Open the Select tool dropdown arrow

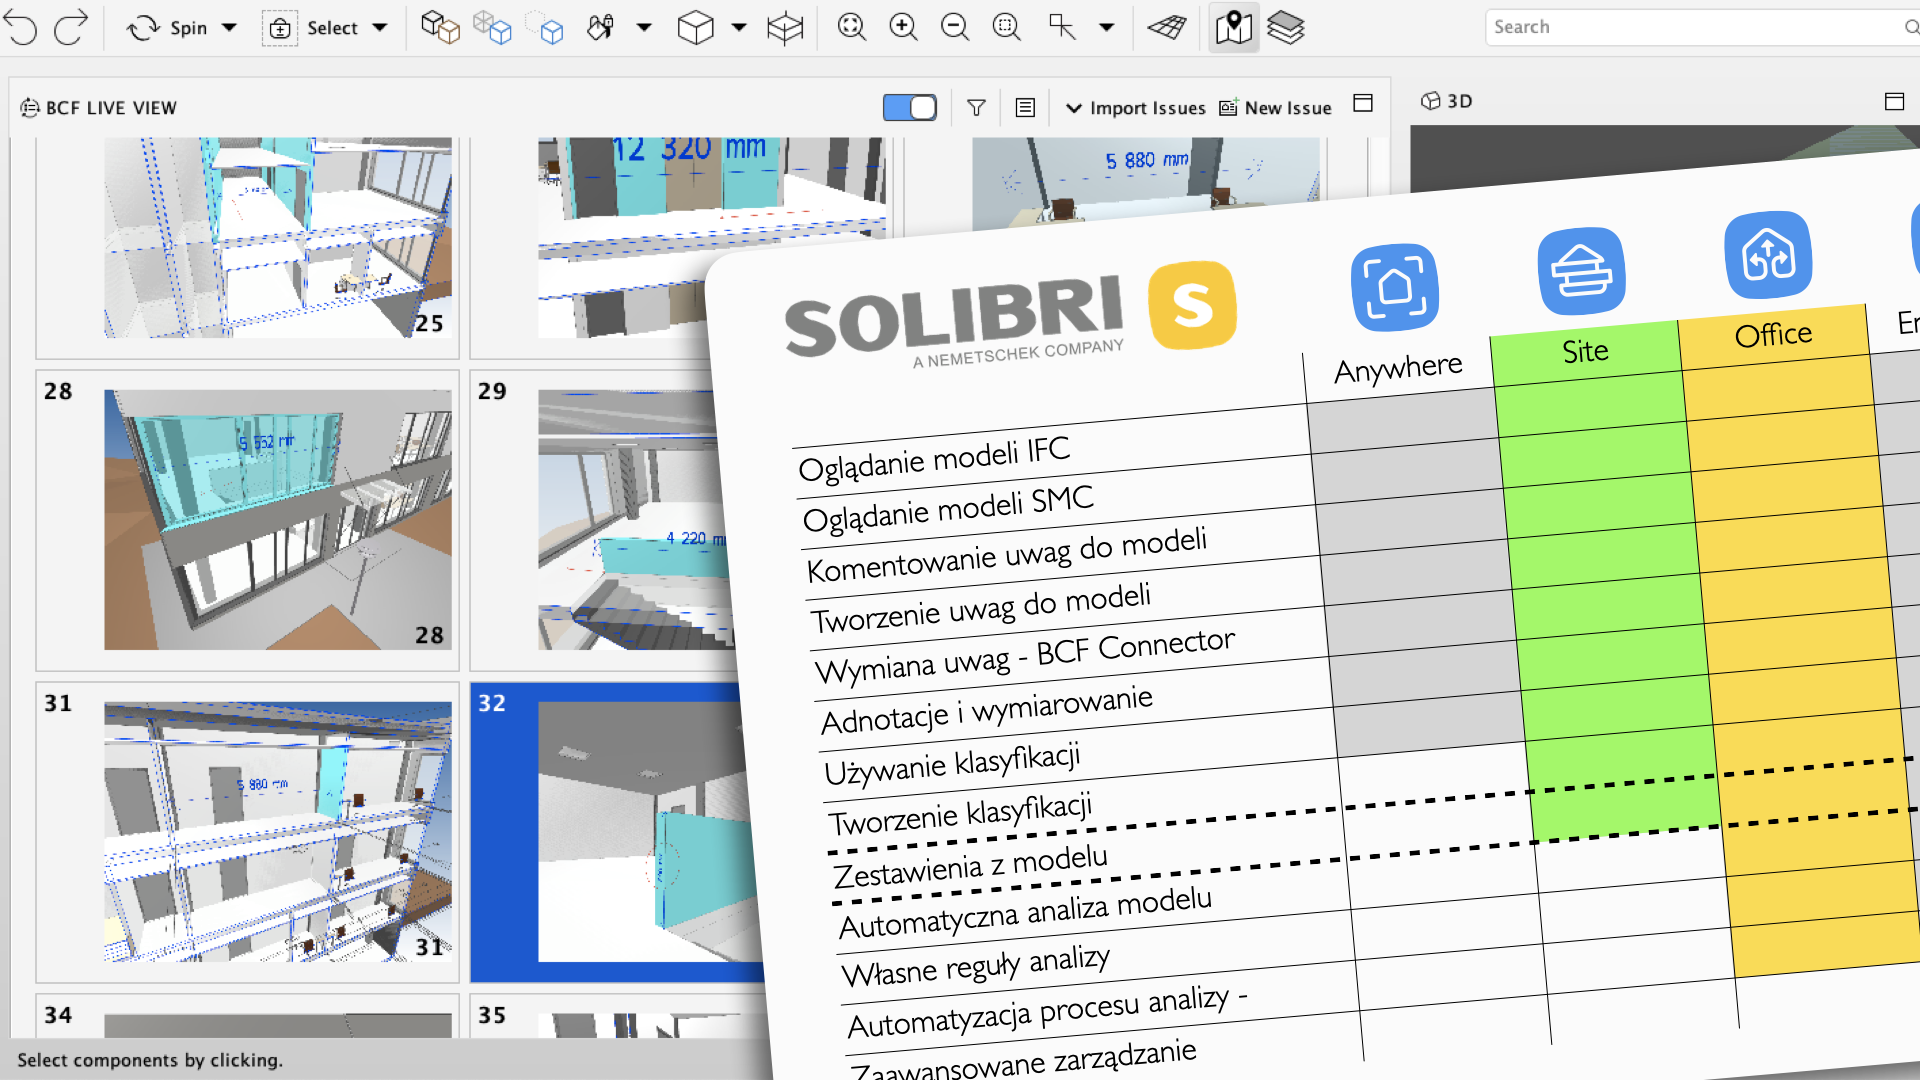coord(380,28)
